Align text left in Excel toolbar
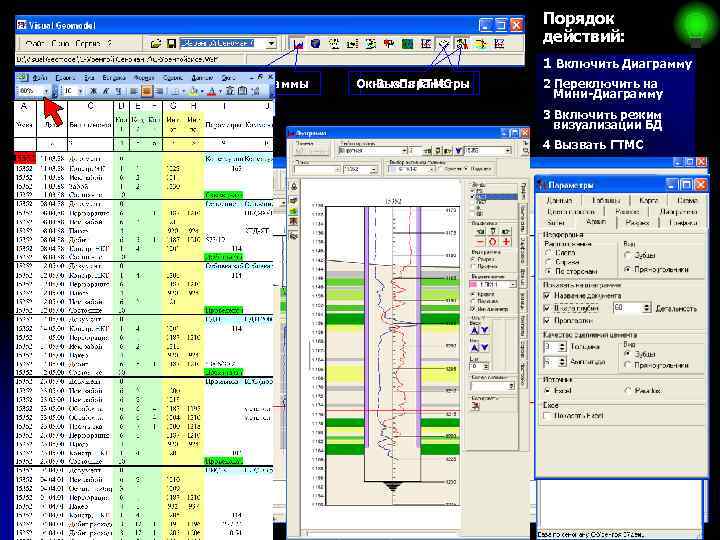 [134, 91]
